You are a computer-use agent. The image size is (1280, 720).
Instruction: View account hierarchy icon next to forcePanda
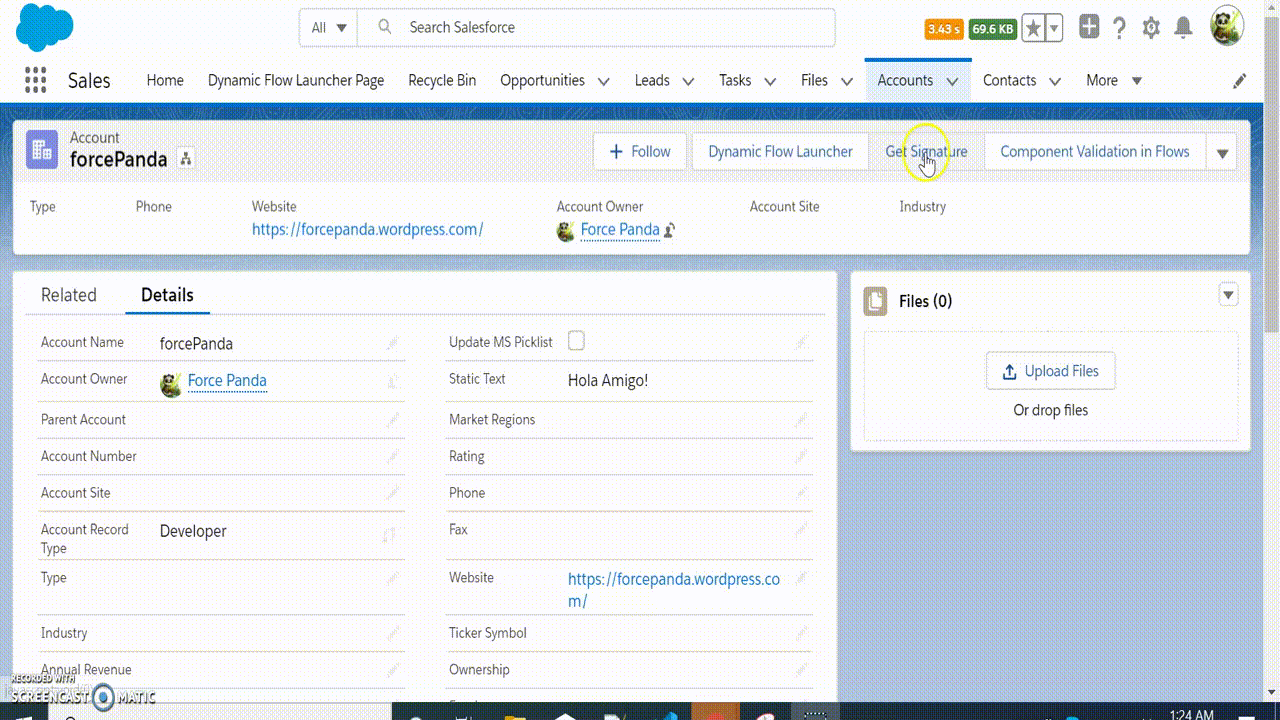point(186,159)
